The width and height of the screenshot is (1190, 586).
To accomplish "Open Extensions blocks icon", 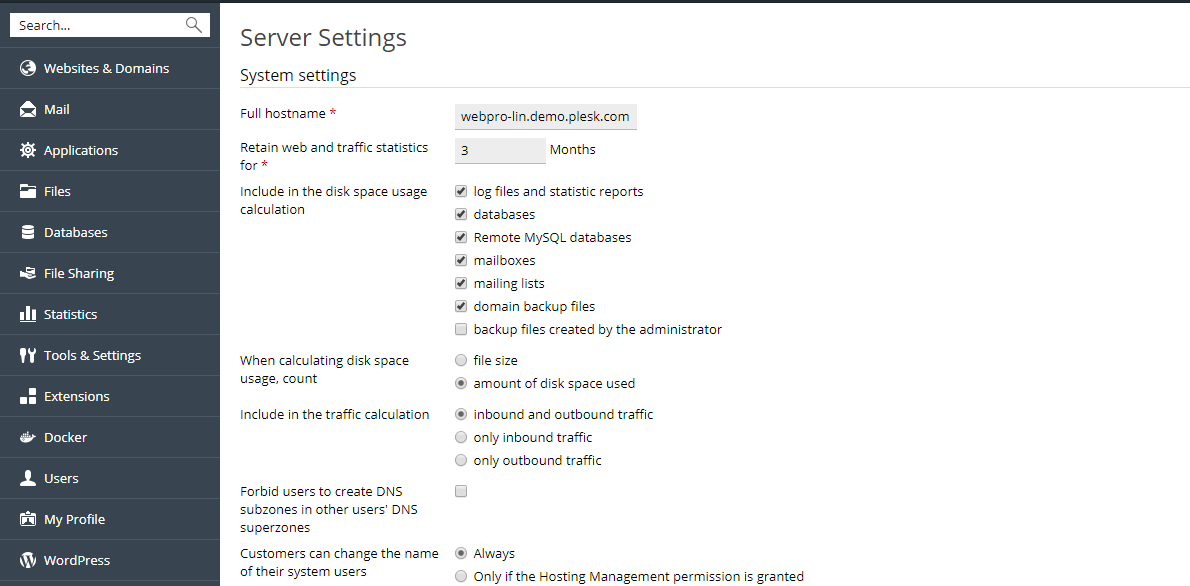I will [28, 396].
